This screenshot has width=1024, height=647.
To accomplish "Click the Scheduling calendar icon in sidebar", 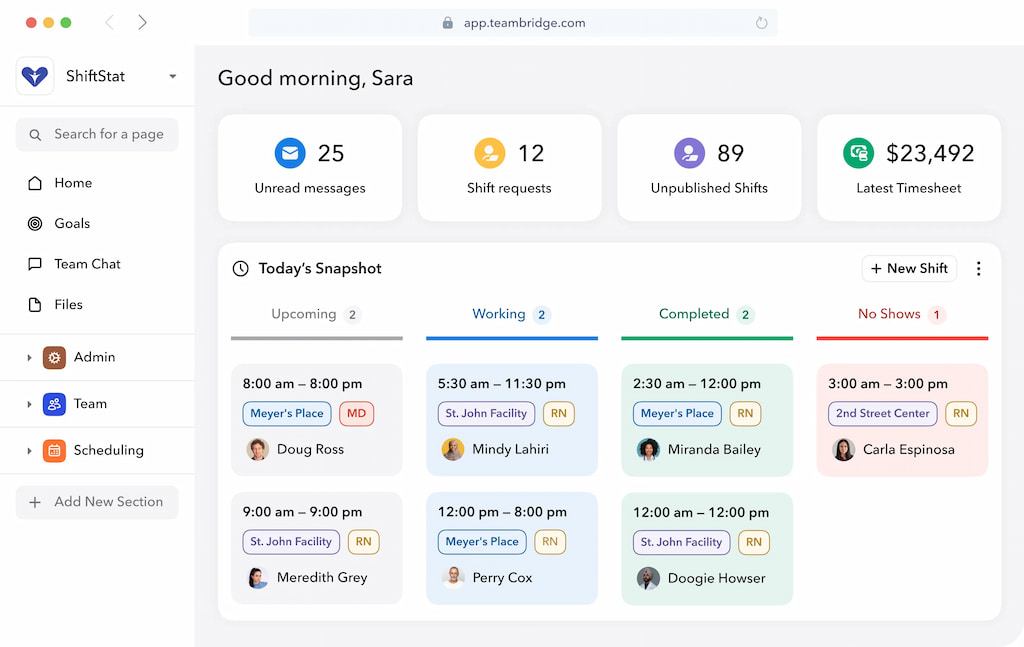I will (x=53, y=450).
